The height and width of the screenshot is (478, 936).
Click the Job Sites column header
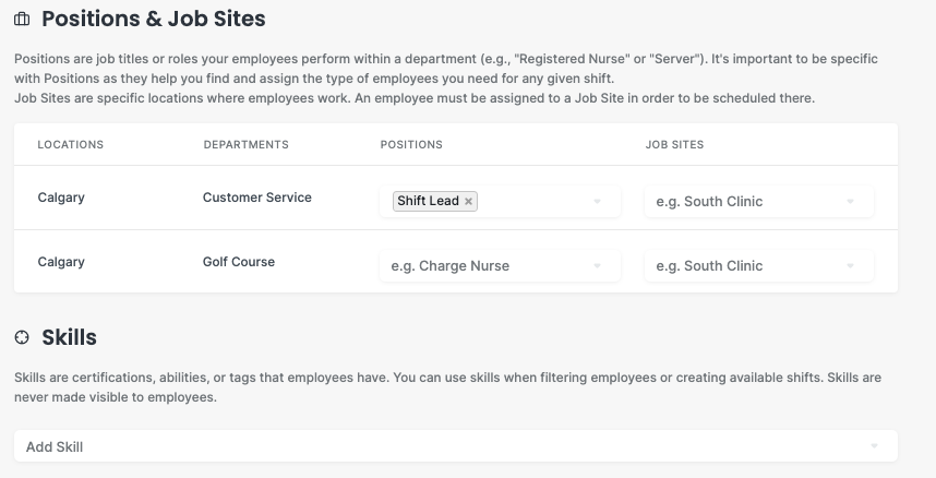pyautogui.click(x=675, y=145)
